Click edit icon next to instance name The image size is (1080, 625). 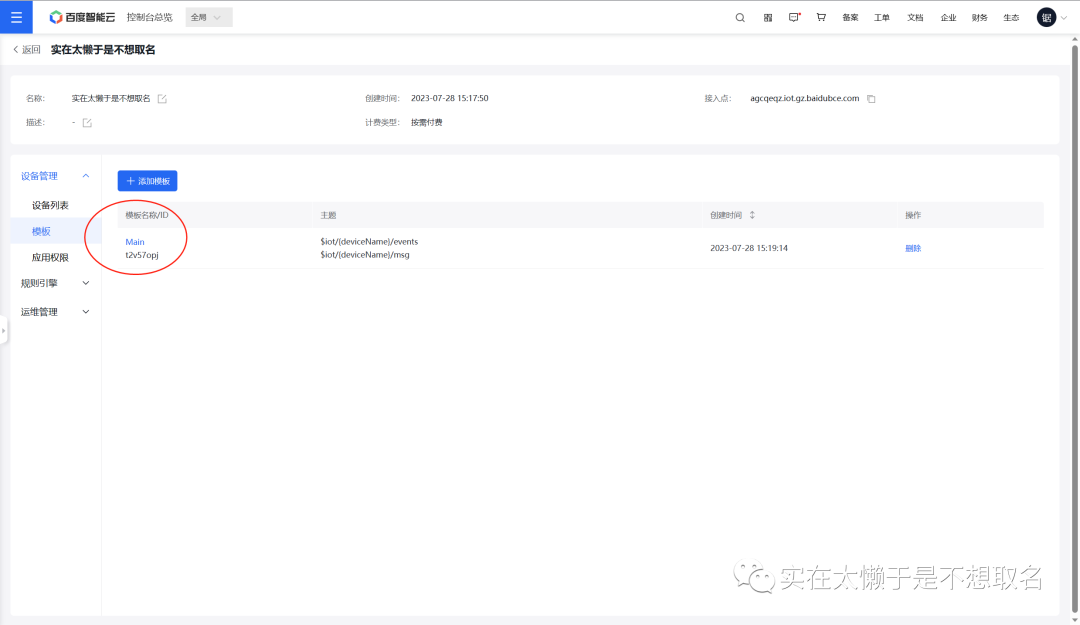[x=162, y=99]
